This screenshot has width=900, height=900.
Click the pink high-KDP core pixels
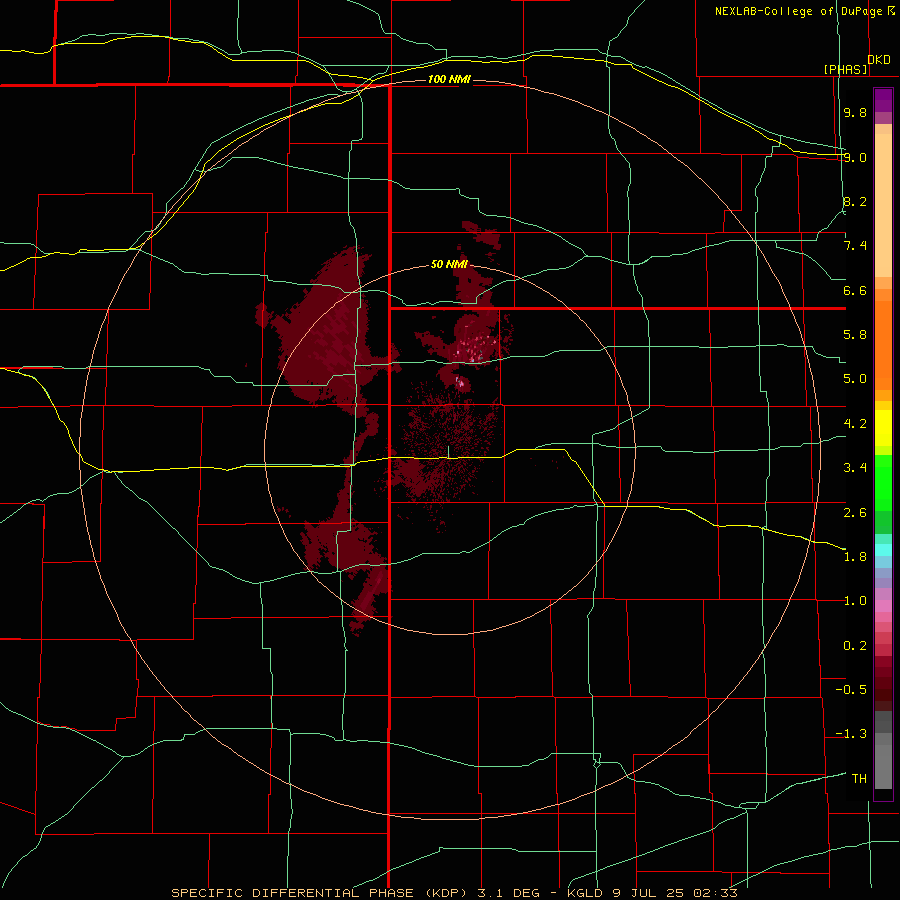[x=476, y=348]
